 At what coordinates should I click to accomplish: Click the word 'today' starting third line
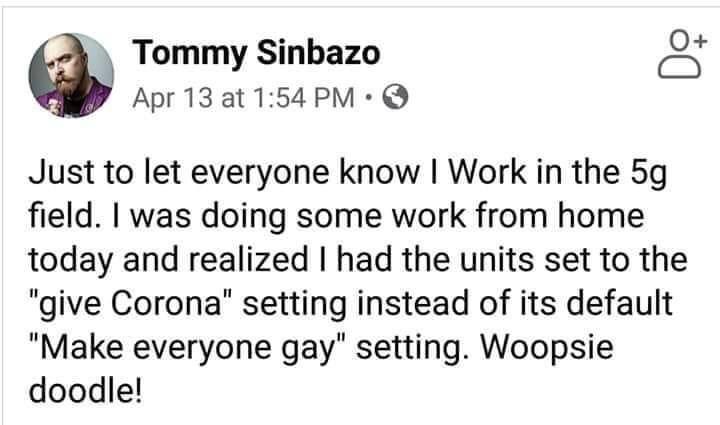click(x=71, y=261)
